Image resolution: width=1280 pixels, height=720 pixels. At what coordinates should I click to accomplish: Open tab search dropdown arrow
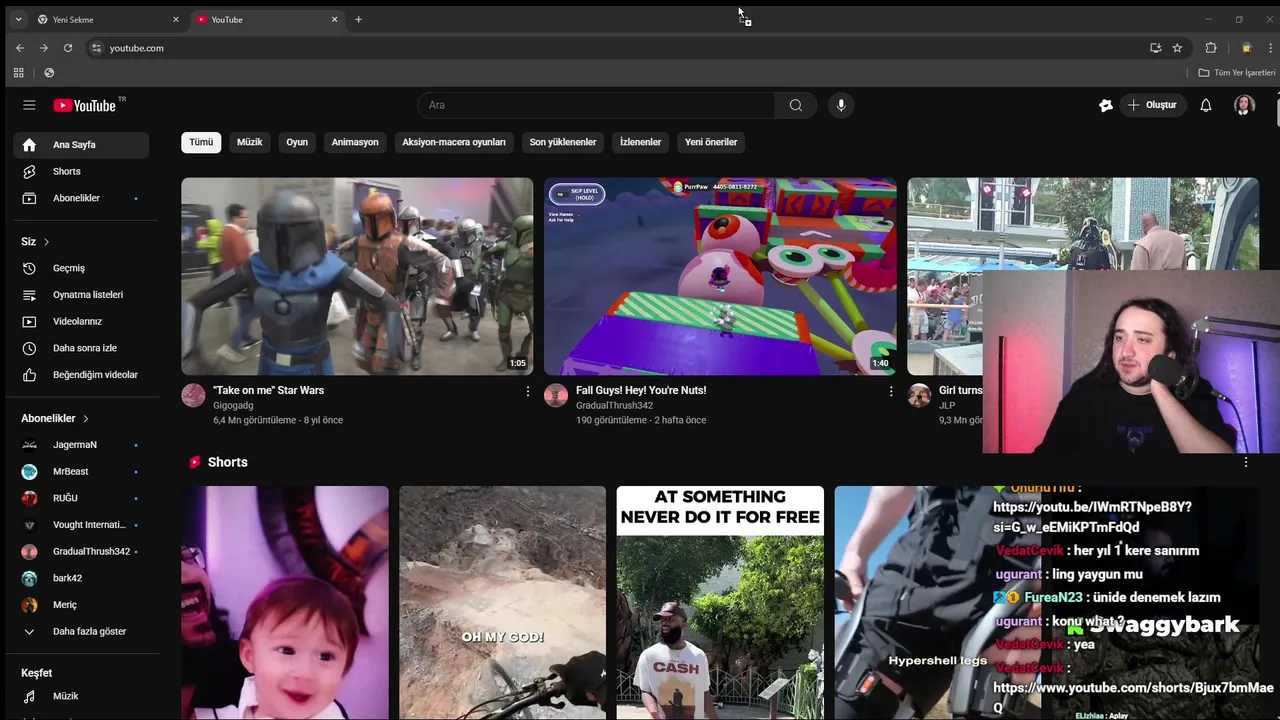[x=18, y=19]
